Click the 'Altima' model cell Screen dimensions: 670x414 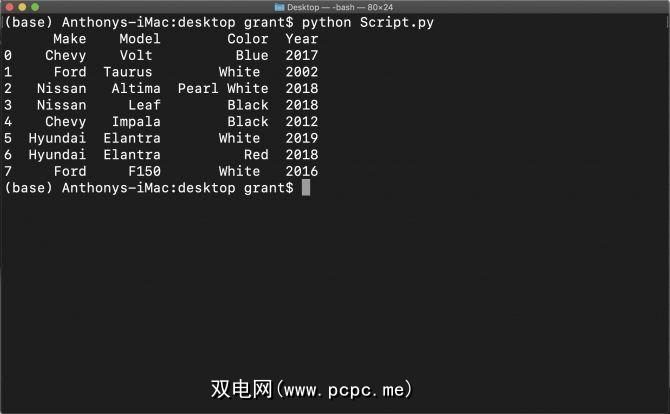point(136,88)
